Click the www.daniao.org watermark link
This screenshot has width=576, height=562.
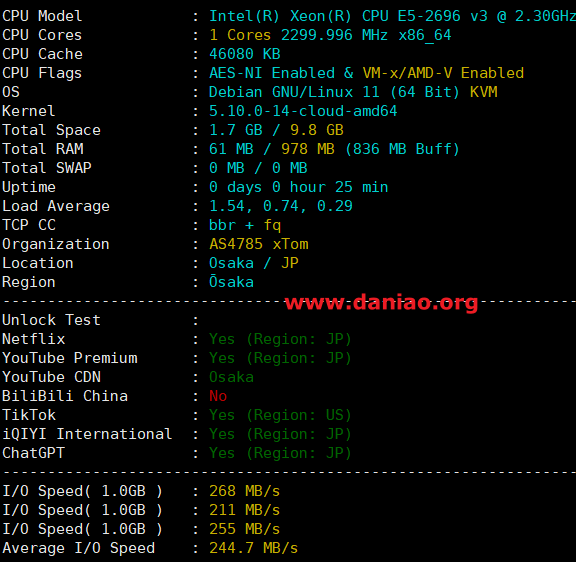tap(381, 303)
